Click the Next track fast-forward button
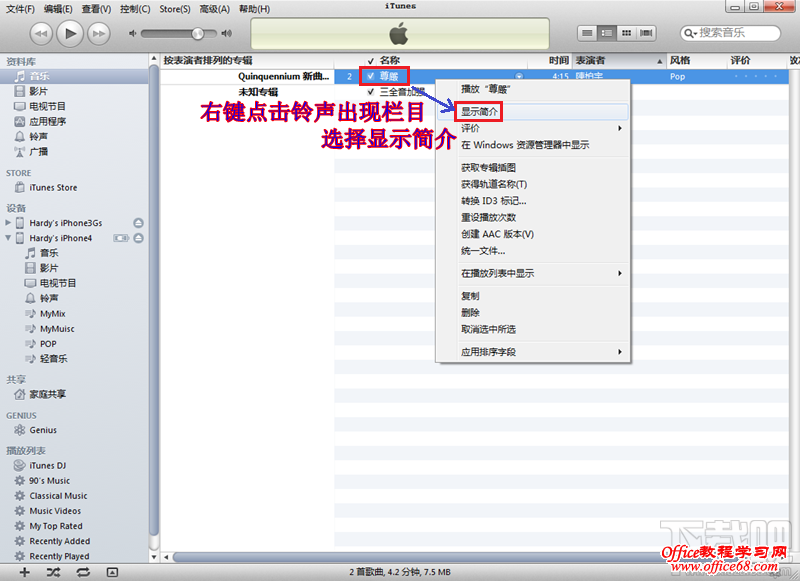Image resolution: width=800 pixels, height=581 pixels. pos(99,34)
